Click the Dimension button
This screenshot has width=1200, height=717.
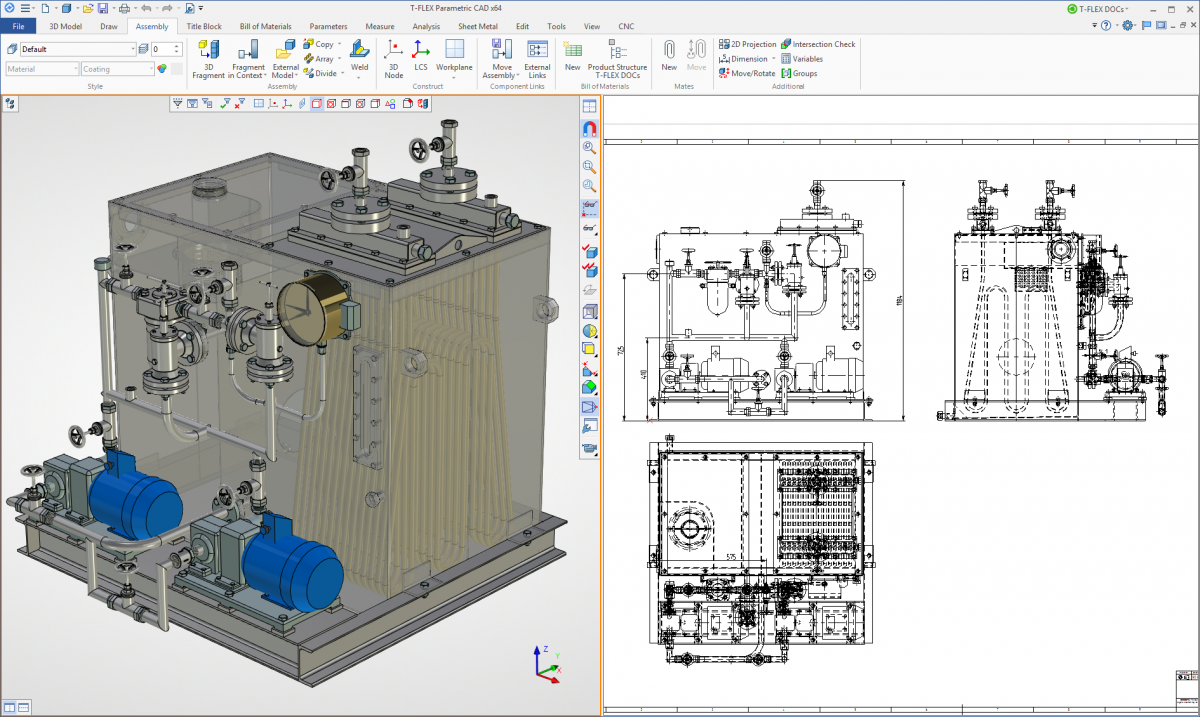point(743,59)
